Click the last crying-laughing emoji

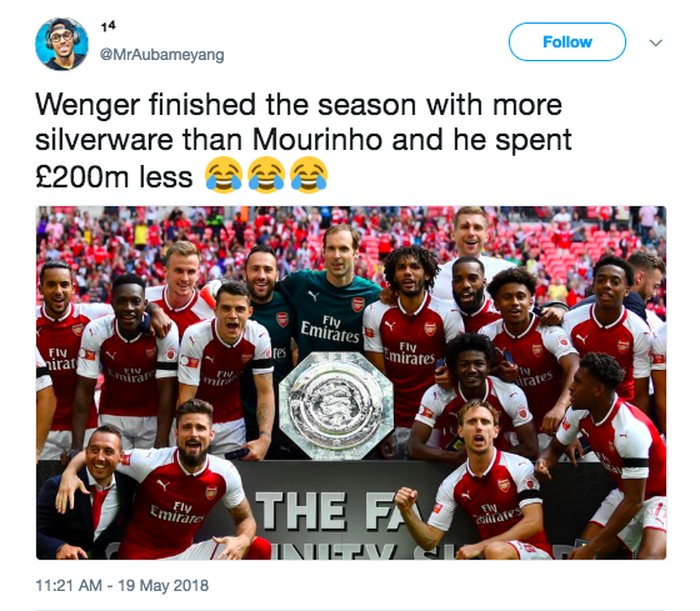tap(309, 177)
